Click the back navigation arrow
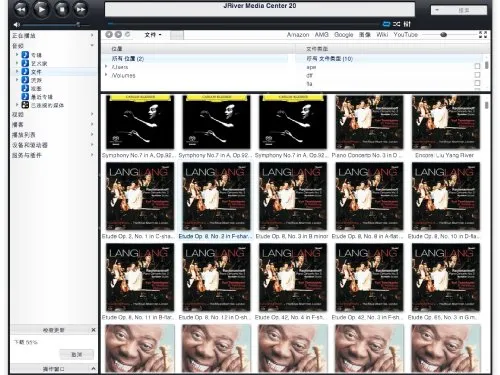The width and height of the screenshot is (500, 375). [109, 34]
